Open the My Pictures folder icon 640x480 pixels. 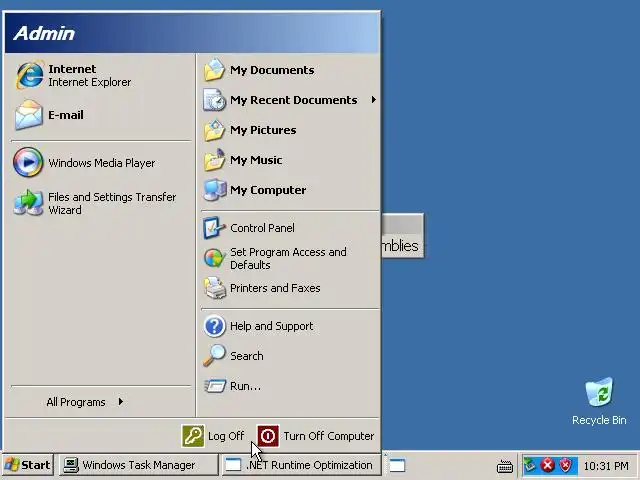(214, 130)
